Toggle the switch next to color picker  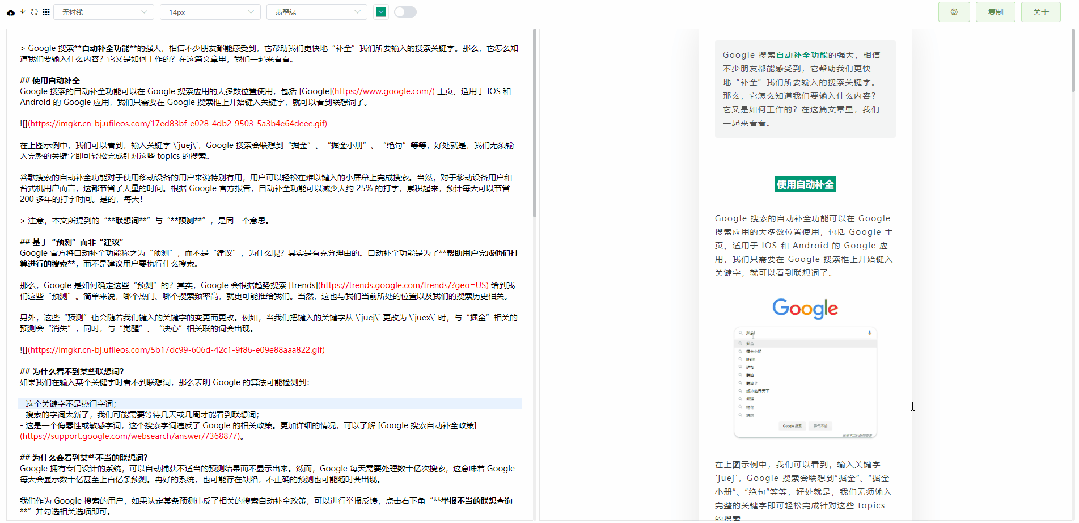pyautogui.click(x=405, y=12)
